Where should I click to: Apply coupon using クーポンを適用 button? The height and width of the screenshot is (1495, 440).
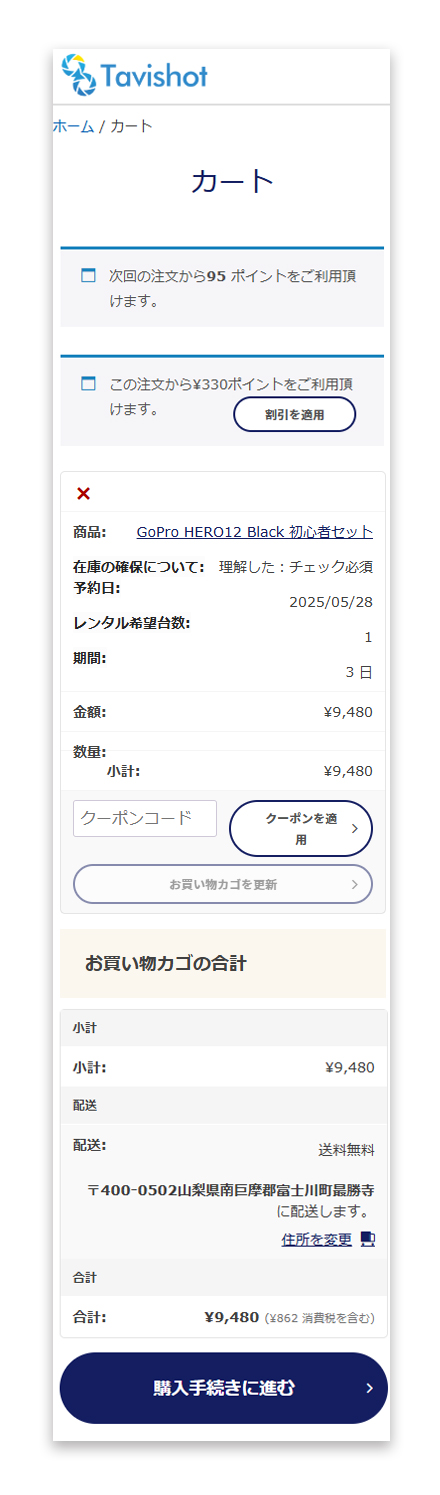point(301,828)
